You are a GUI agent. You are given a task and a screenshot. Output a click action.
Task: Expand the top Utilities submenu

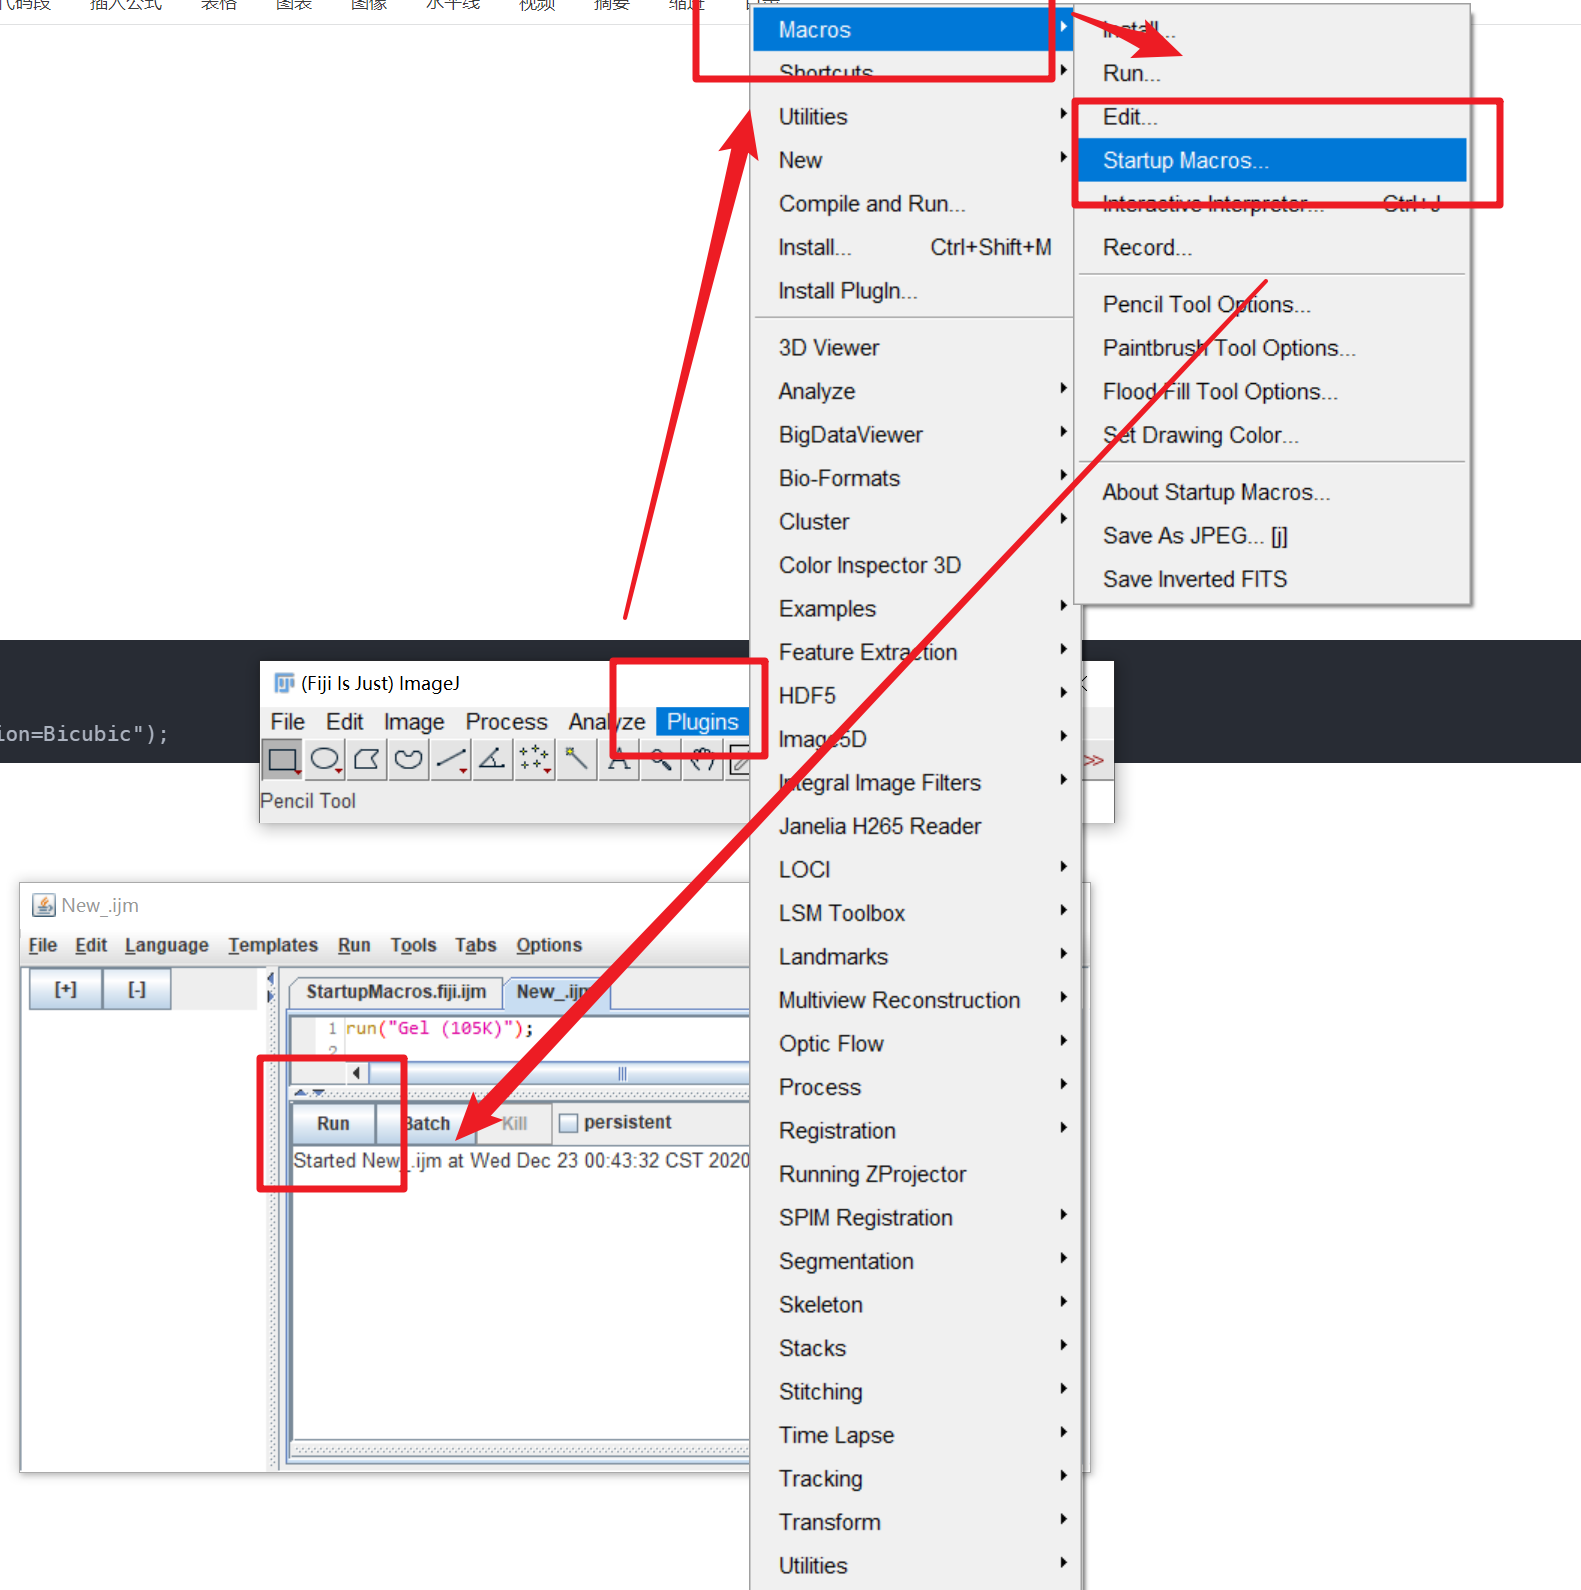[913, 117]
